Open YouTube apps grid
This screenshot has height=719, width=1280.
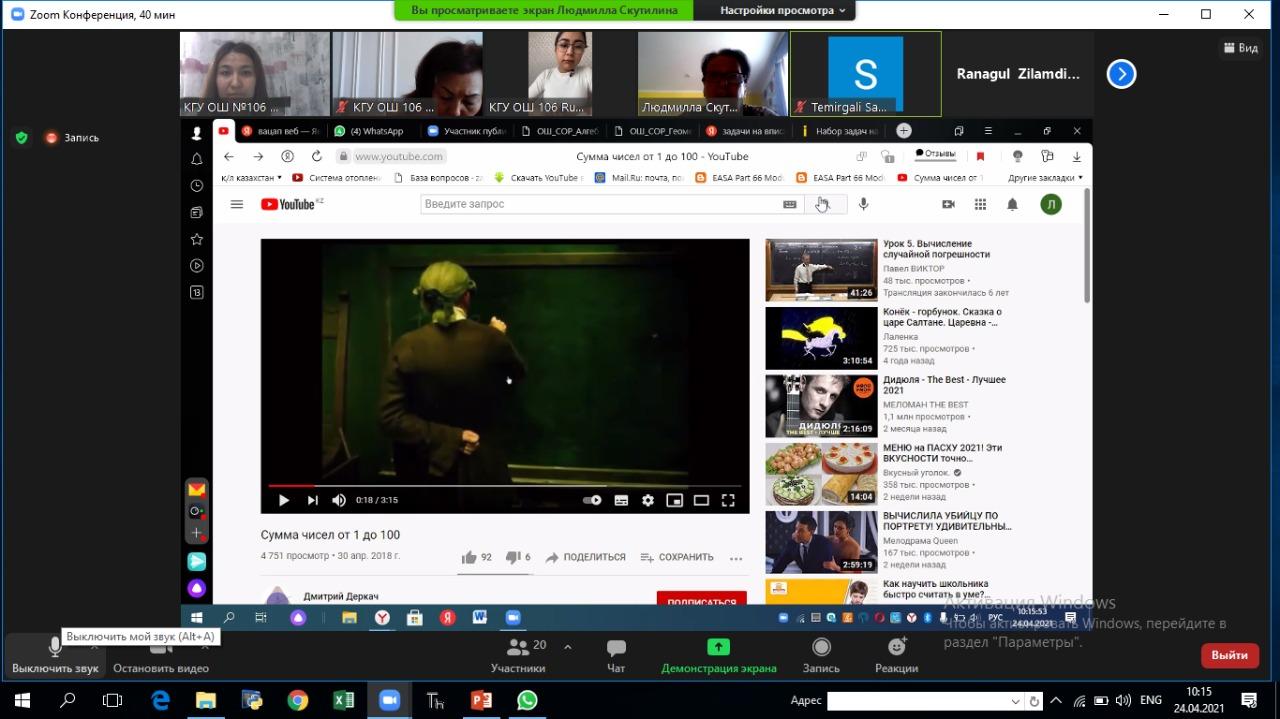[980, 204]
